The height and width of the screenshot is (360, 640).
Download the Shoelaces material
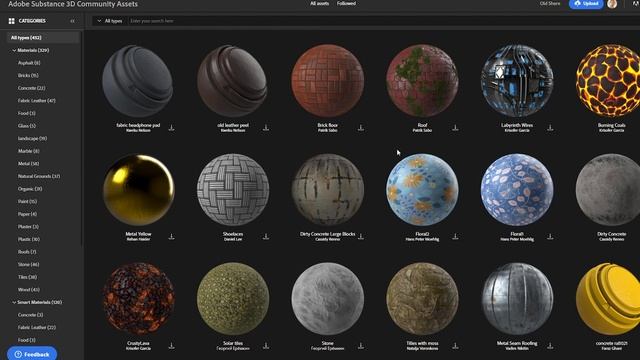(266, 236)
